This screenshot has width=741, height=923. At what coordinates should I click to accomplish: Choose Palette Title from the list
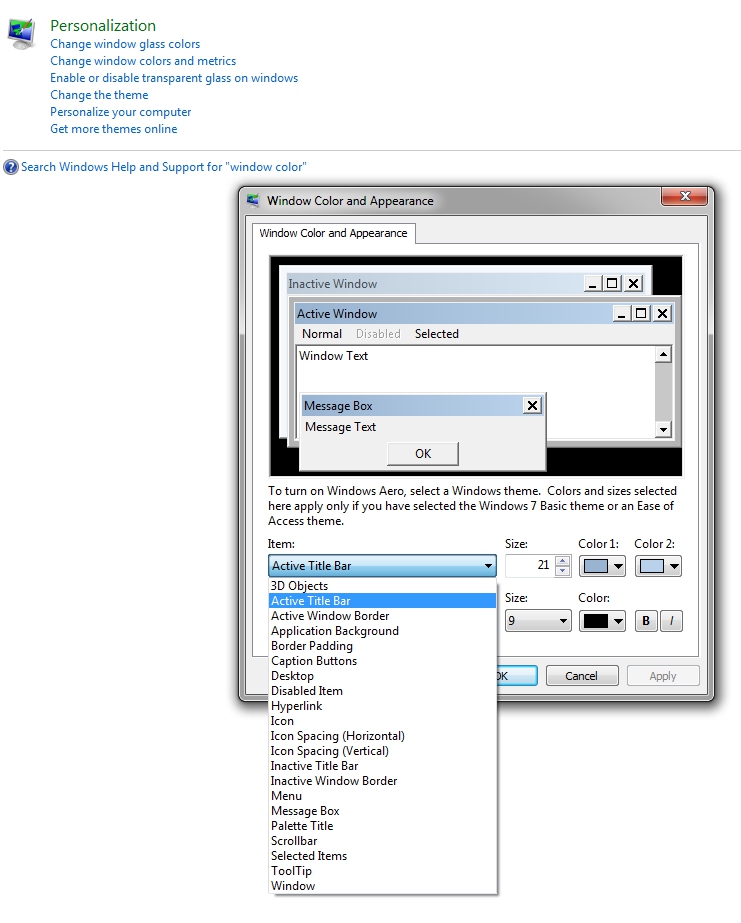(382, 826)
